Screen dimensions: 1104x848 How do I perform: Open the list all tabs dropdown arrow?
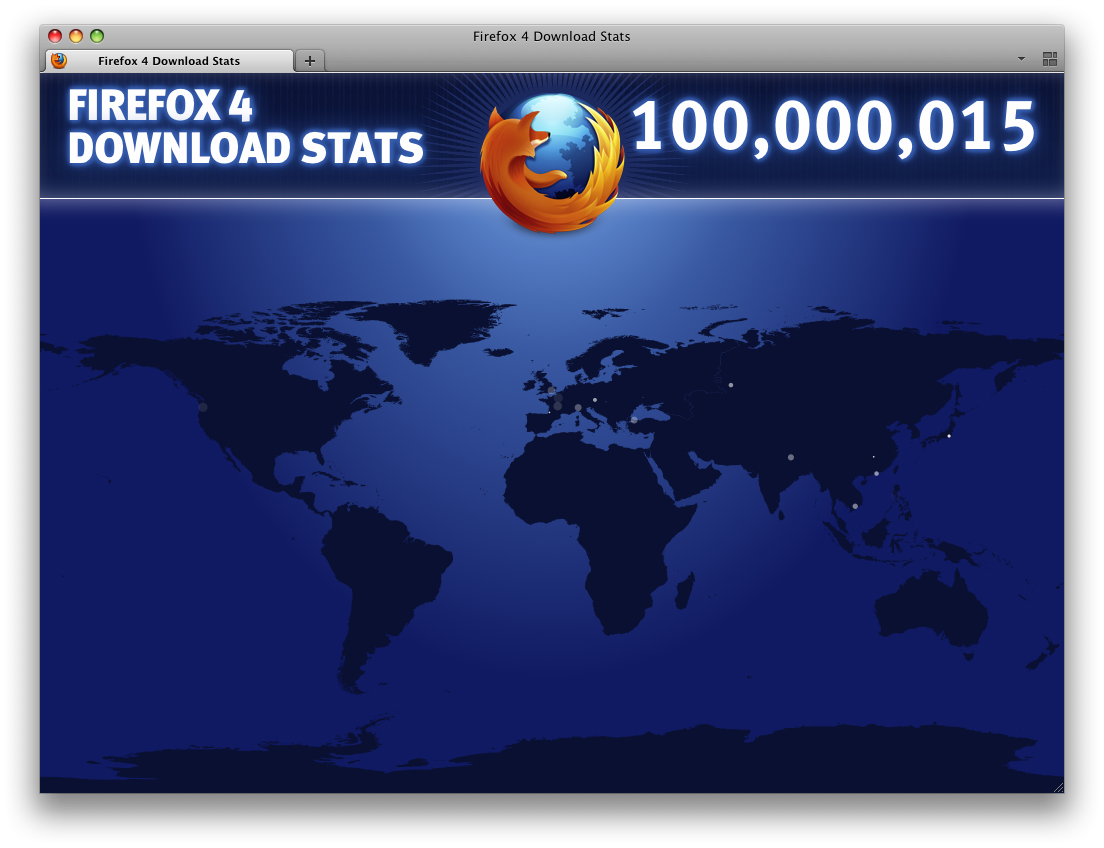1021,59
